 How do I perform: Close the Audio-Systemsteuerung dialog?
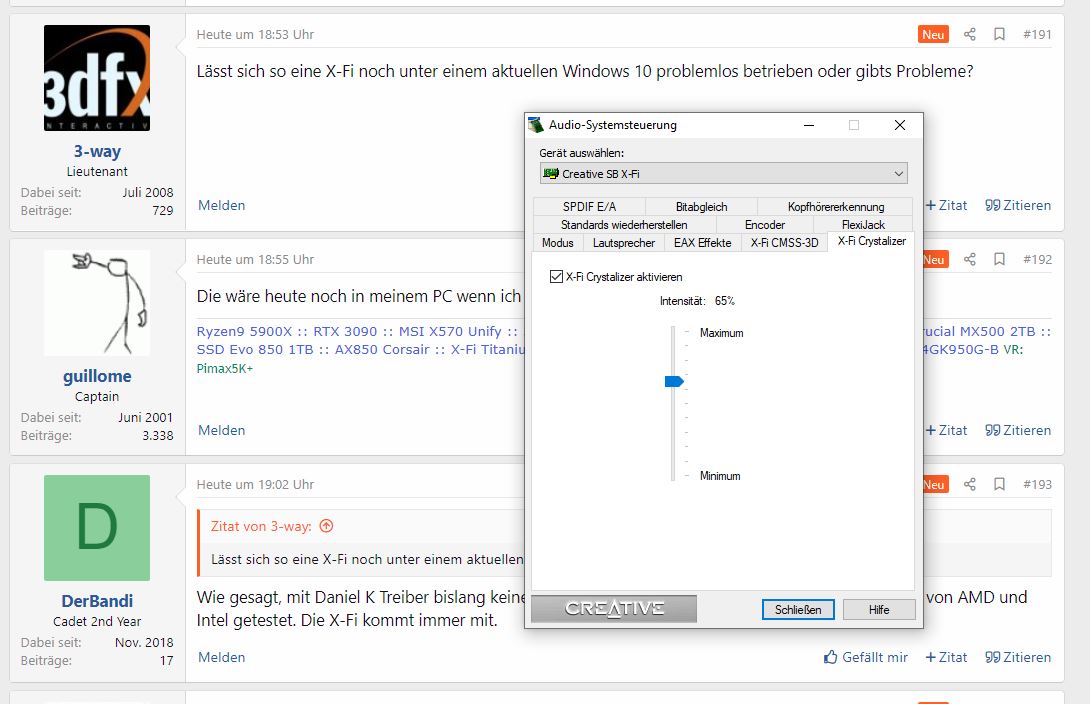point(900,125)
